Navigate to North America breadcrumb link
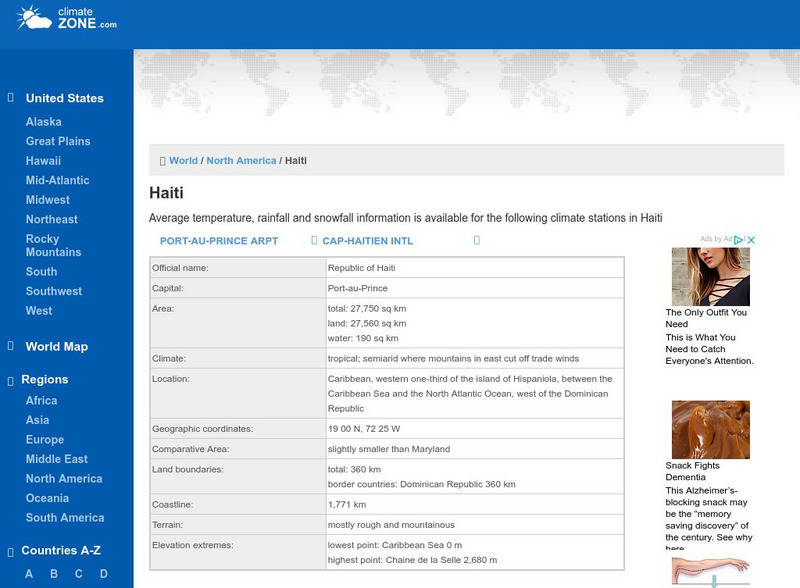The width and height of the screenshot is (800, 588). coord(241,160)
